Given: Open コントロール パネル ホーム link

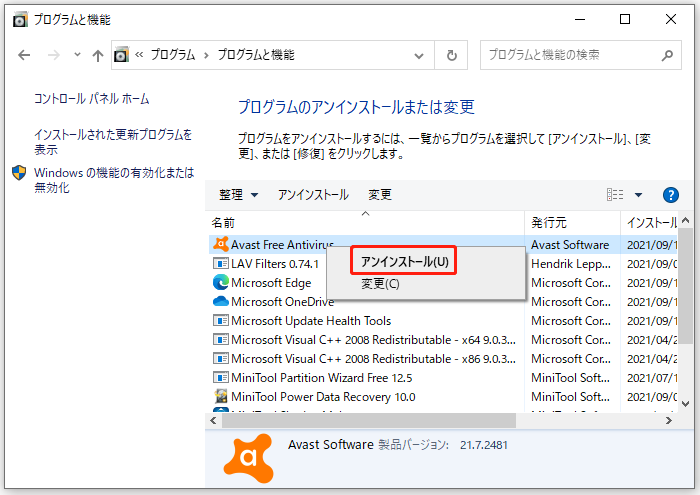Looking at the screenshot, I should coord(92,99).
